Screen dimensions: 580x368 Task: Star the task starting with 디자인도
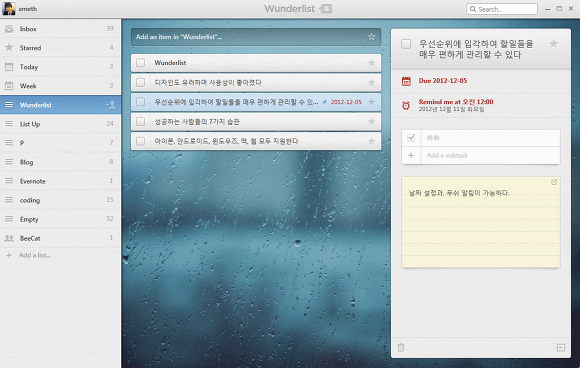[371, 82]
